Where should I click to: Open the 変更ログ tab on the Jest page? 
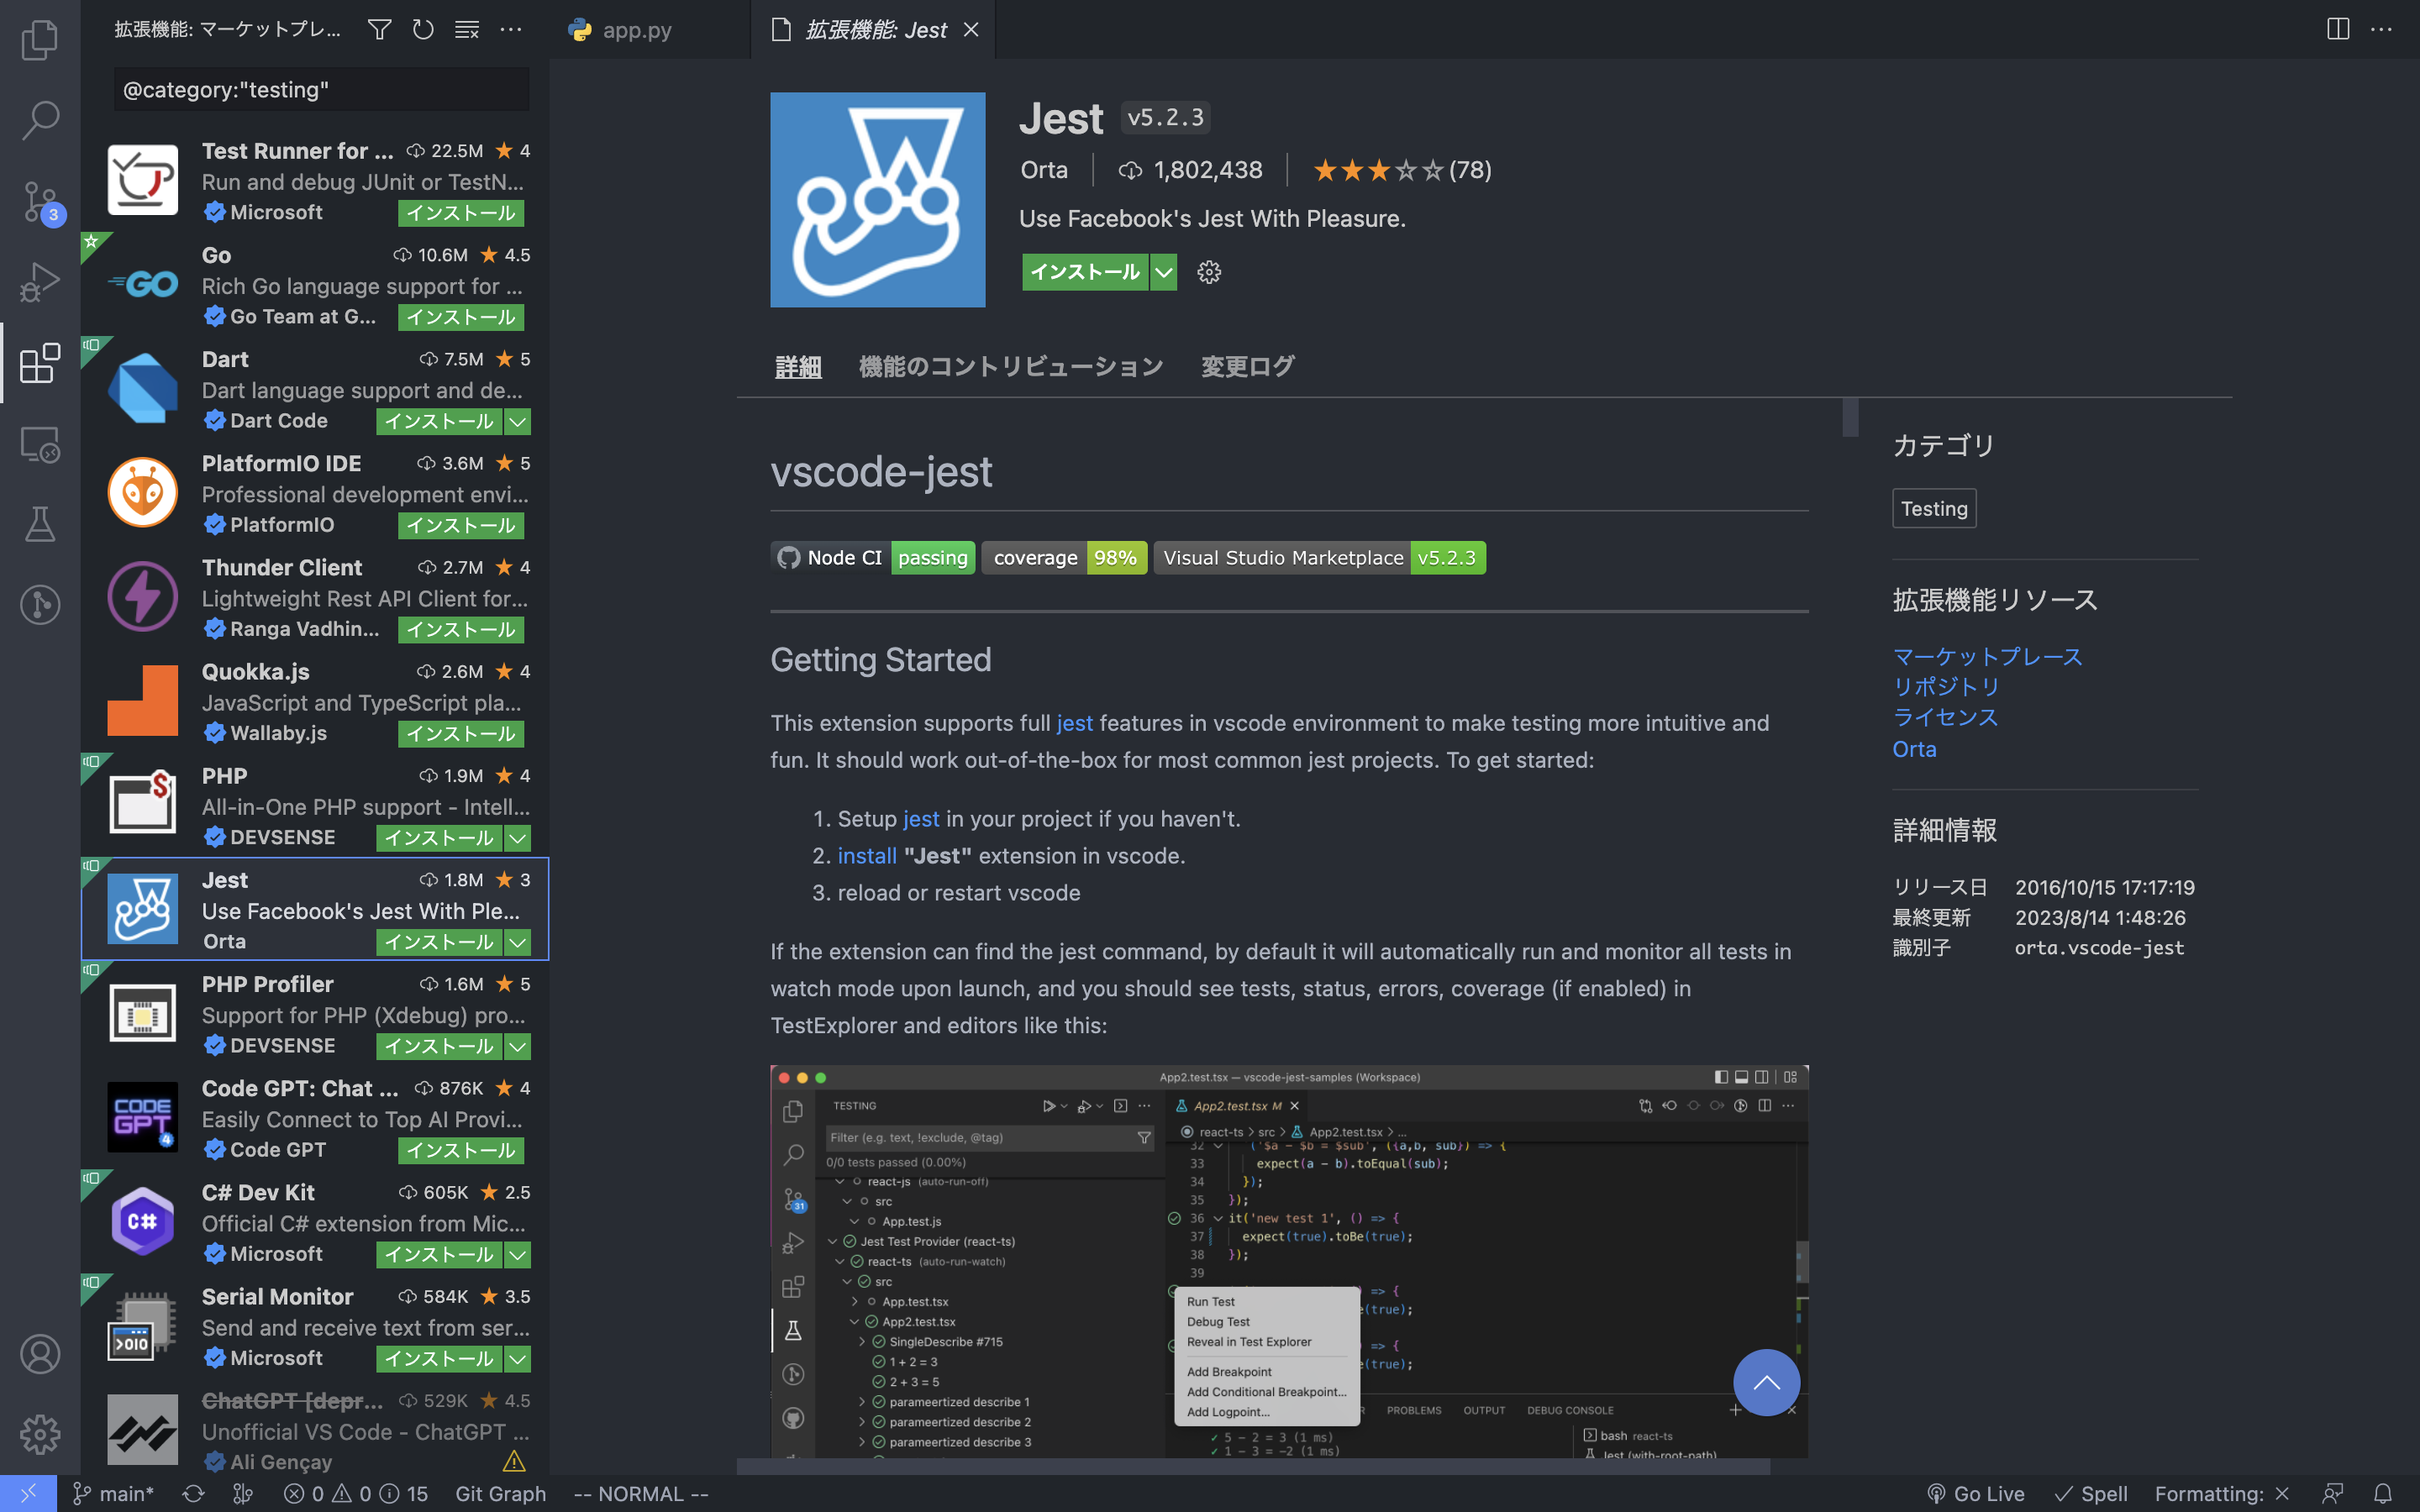tap(1247, 366)
